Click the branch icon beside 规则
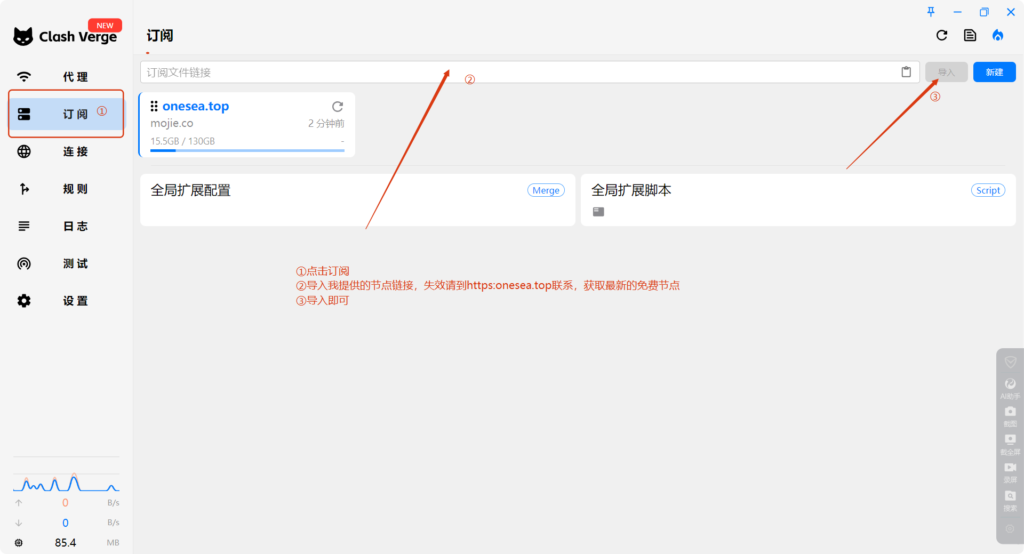1024x554 pixels. coord(24,189)
